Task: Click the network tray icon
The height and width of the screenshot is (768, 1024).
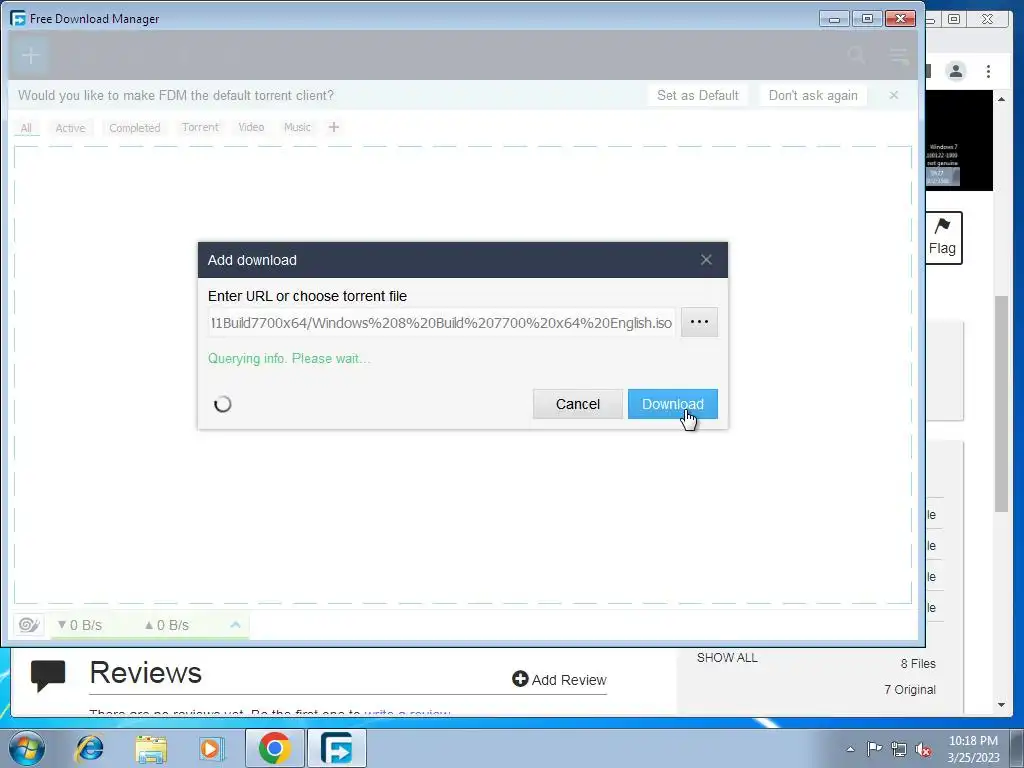Action: coord(899,749)
